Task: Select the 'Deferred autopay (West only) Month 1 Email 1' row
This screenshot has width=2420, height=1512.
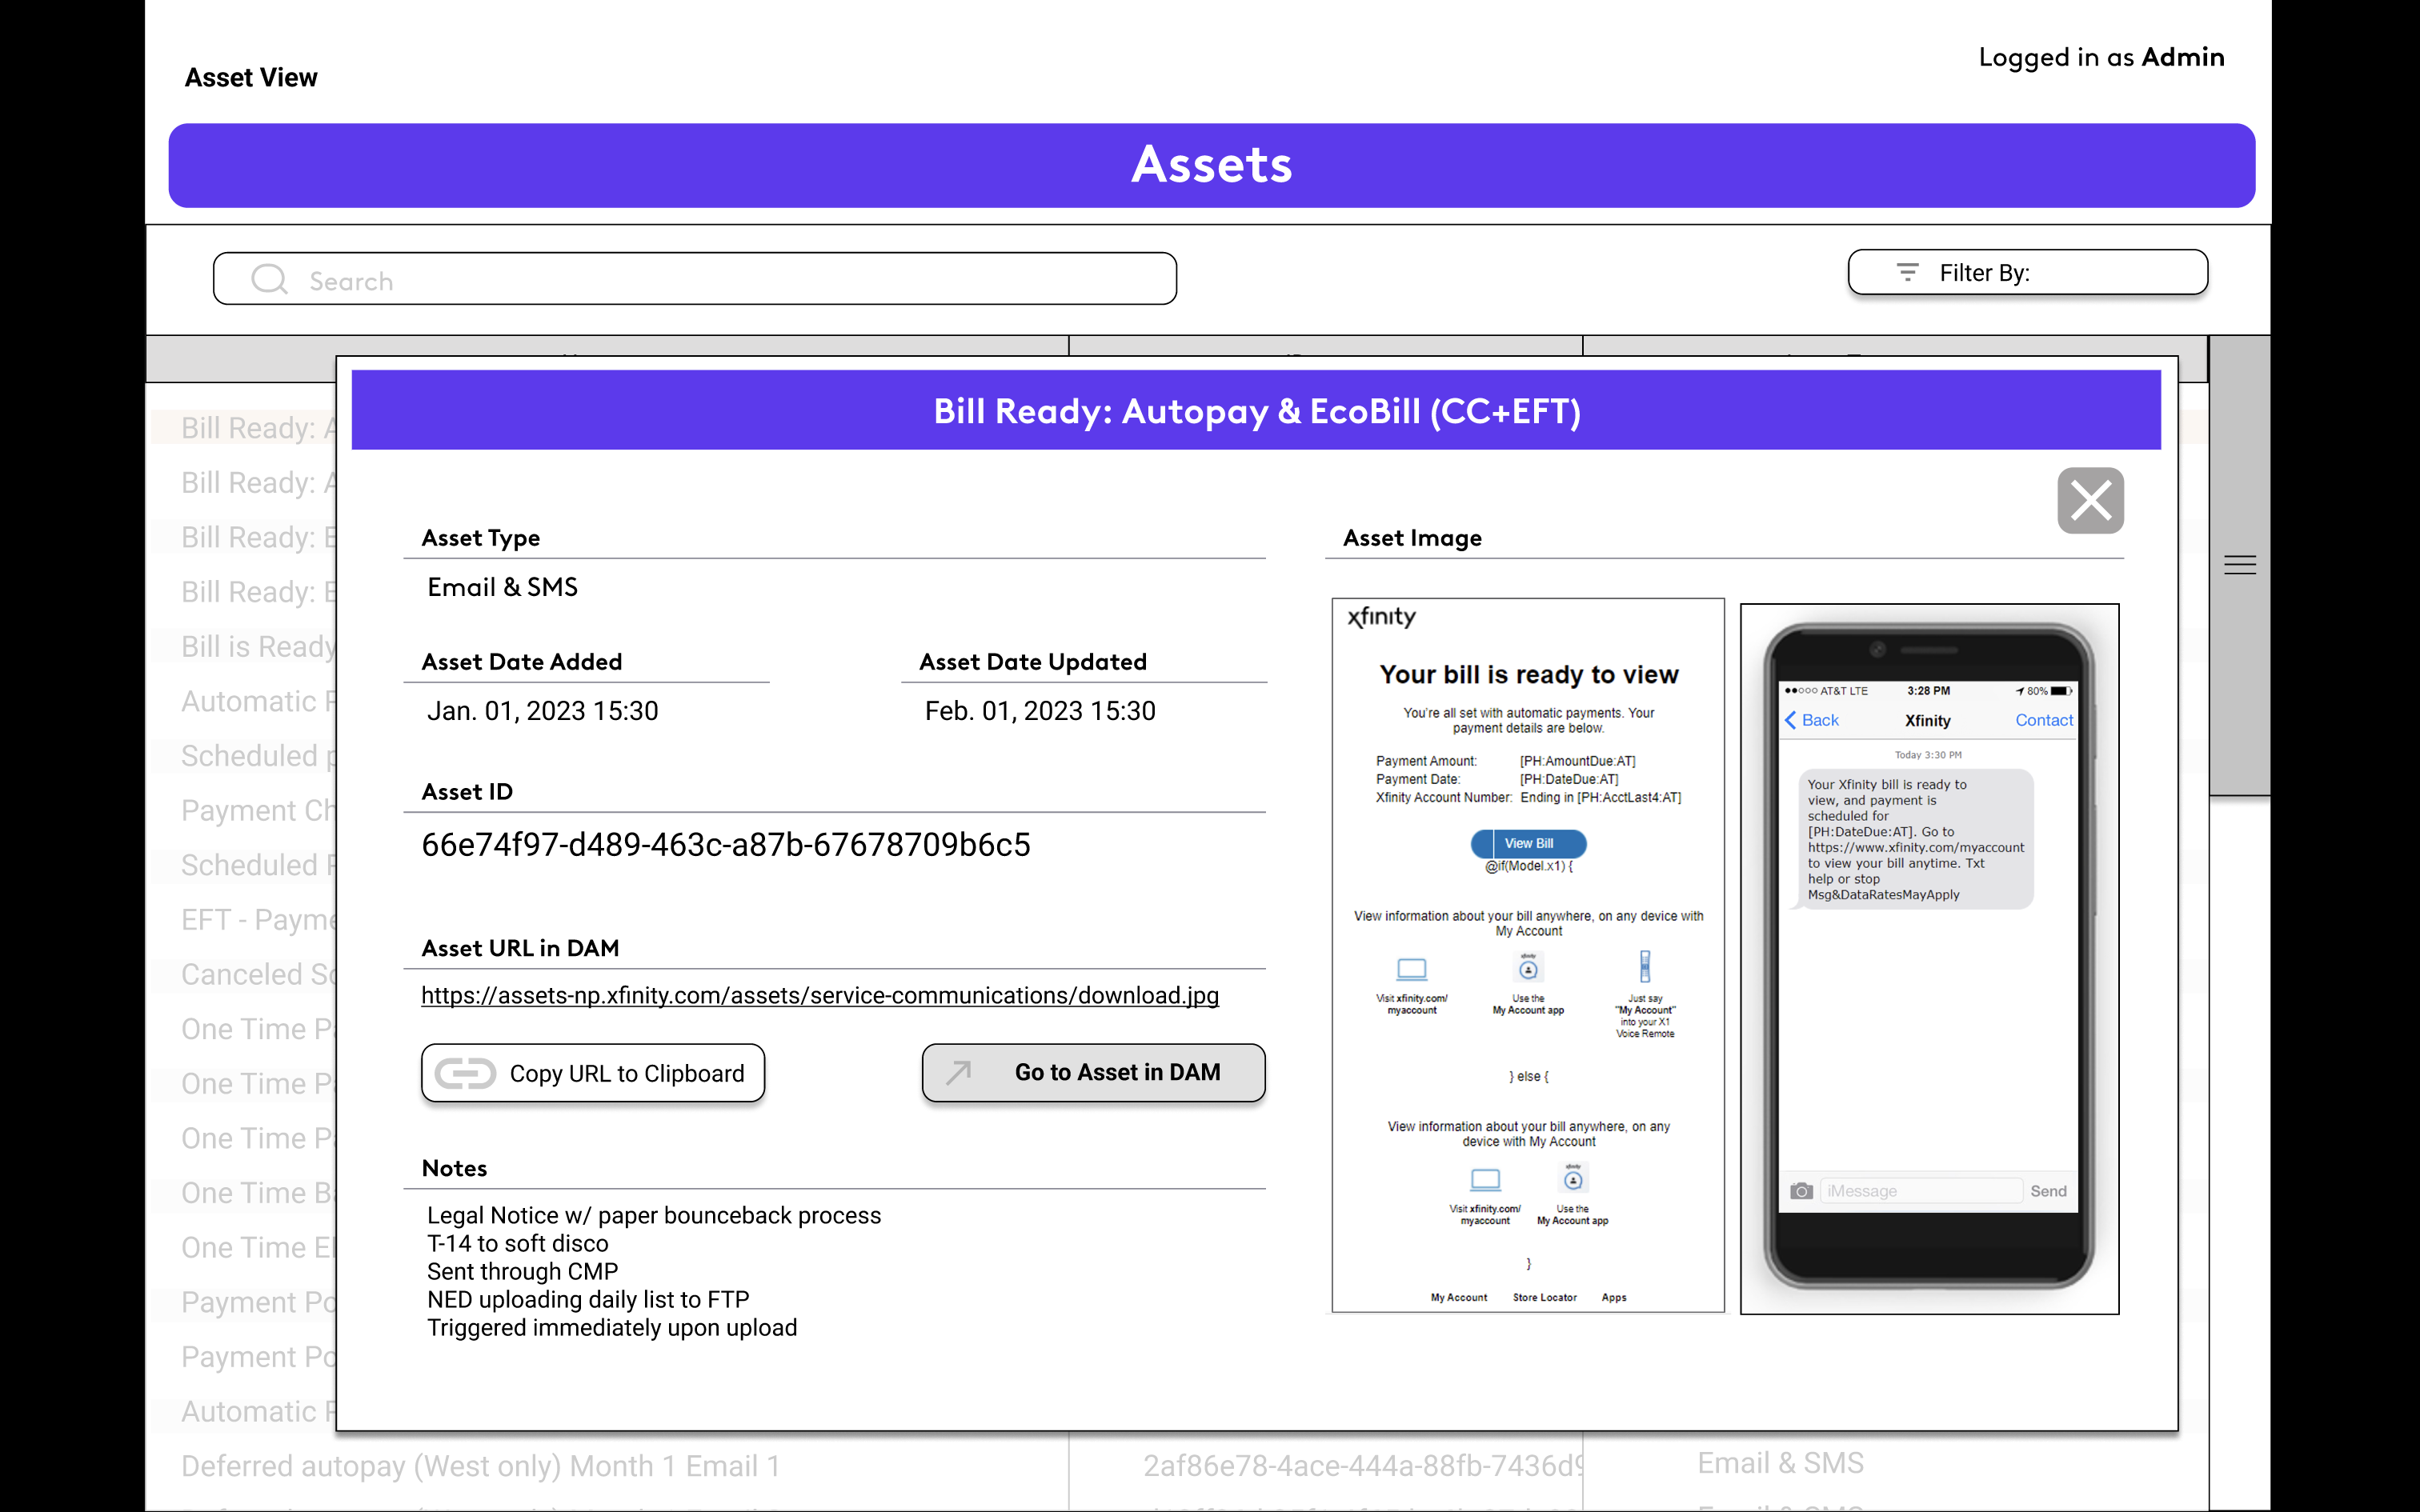Action: pyautogui.click(x=480, y=1466)
